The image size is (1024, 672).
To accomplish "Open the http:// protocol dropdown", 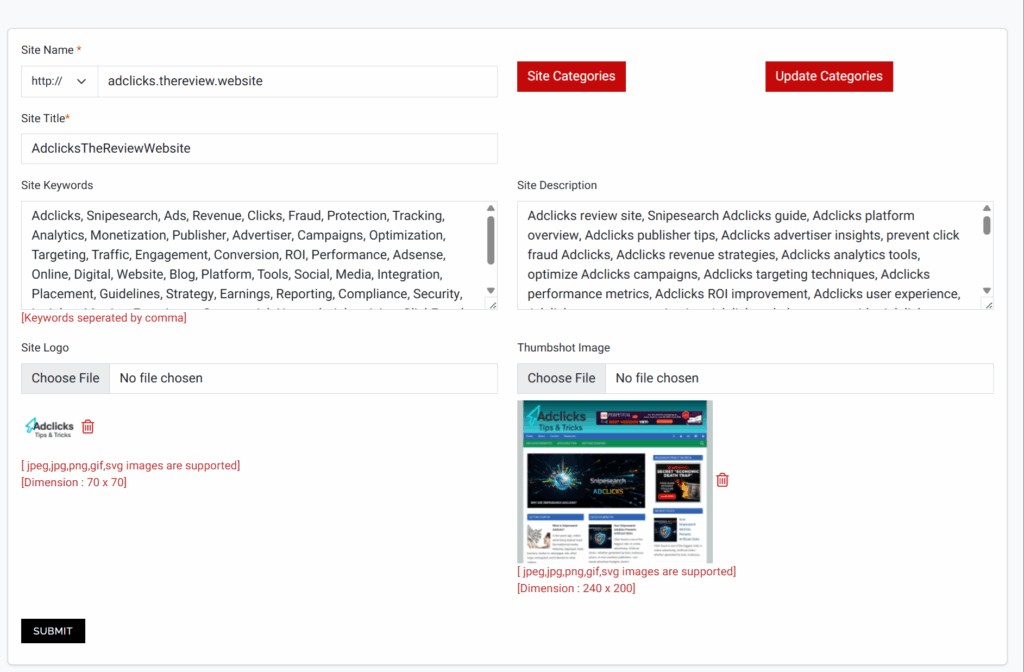I will 59,81.
